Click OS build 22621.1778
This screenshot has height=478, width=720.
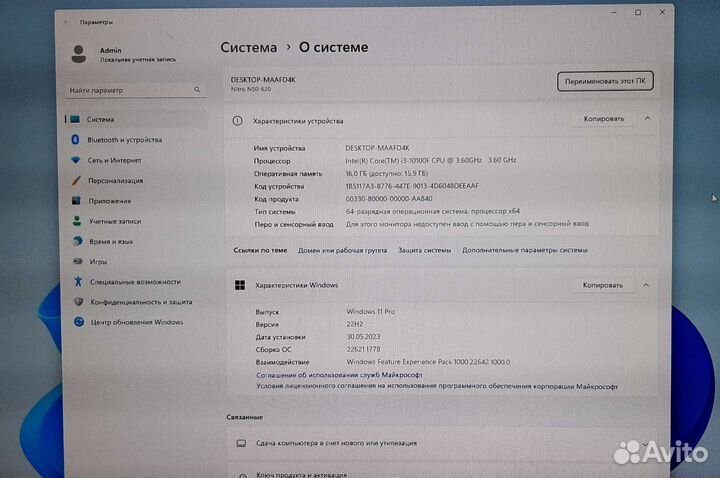tap(363, 349)
